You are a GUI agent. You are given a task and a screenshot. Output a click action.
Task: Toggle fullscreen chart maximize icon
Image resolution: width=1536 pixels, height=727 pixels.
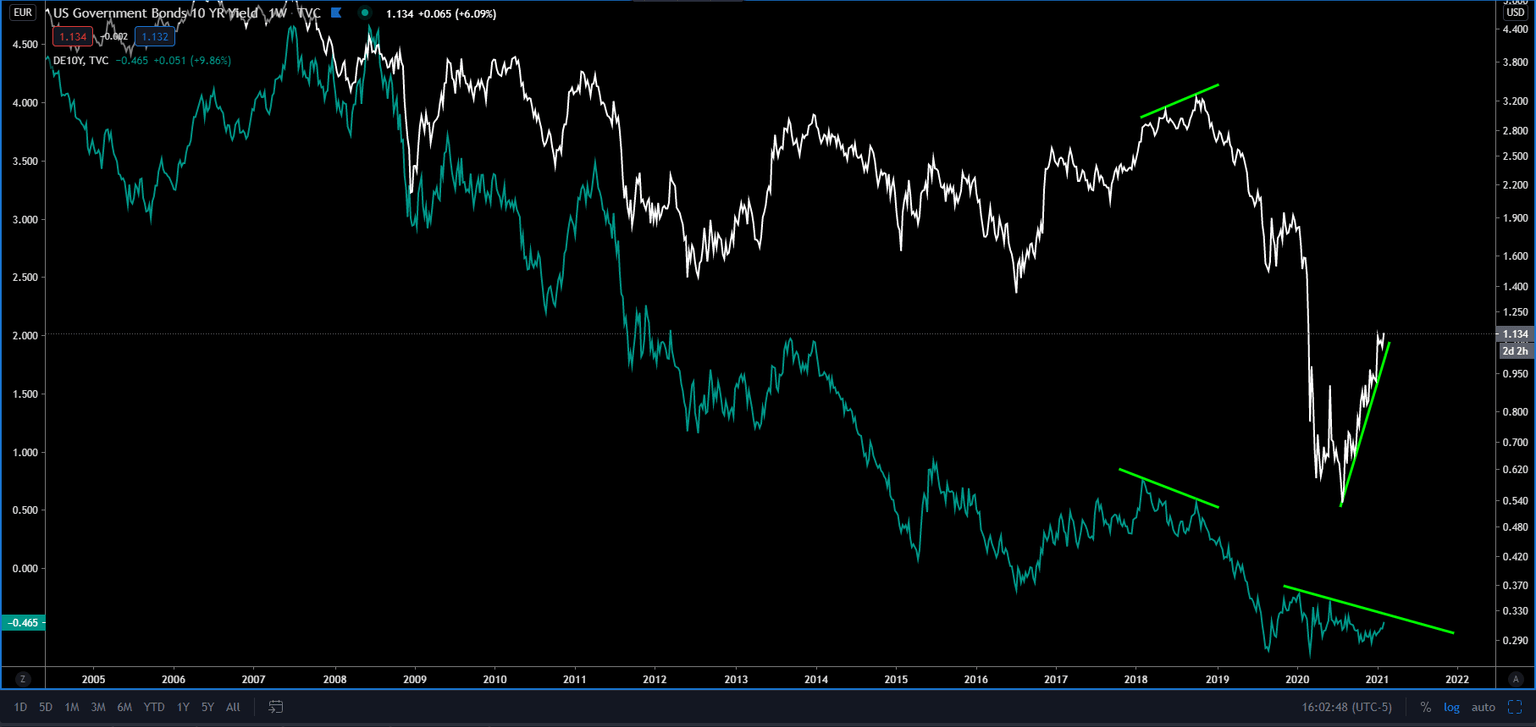coord(1516,707)
